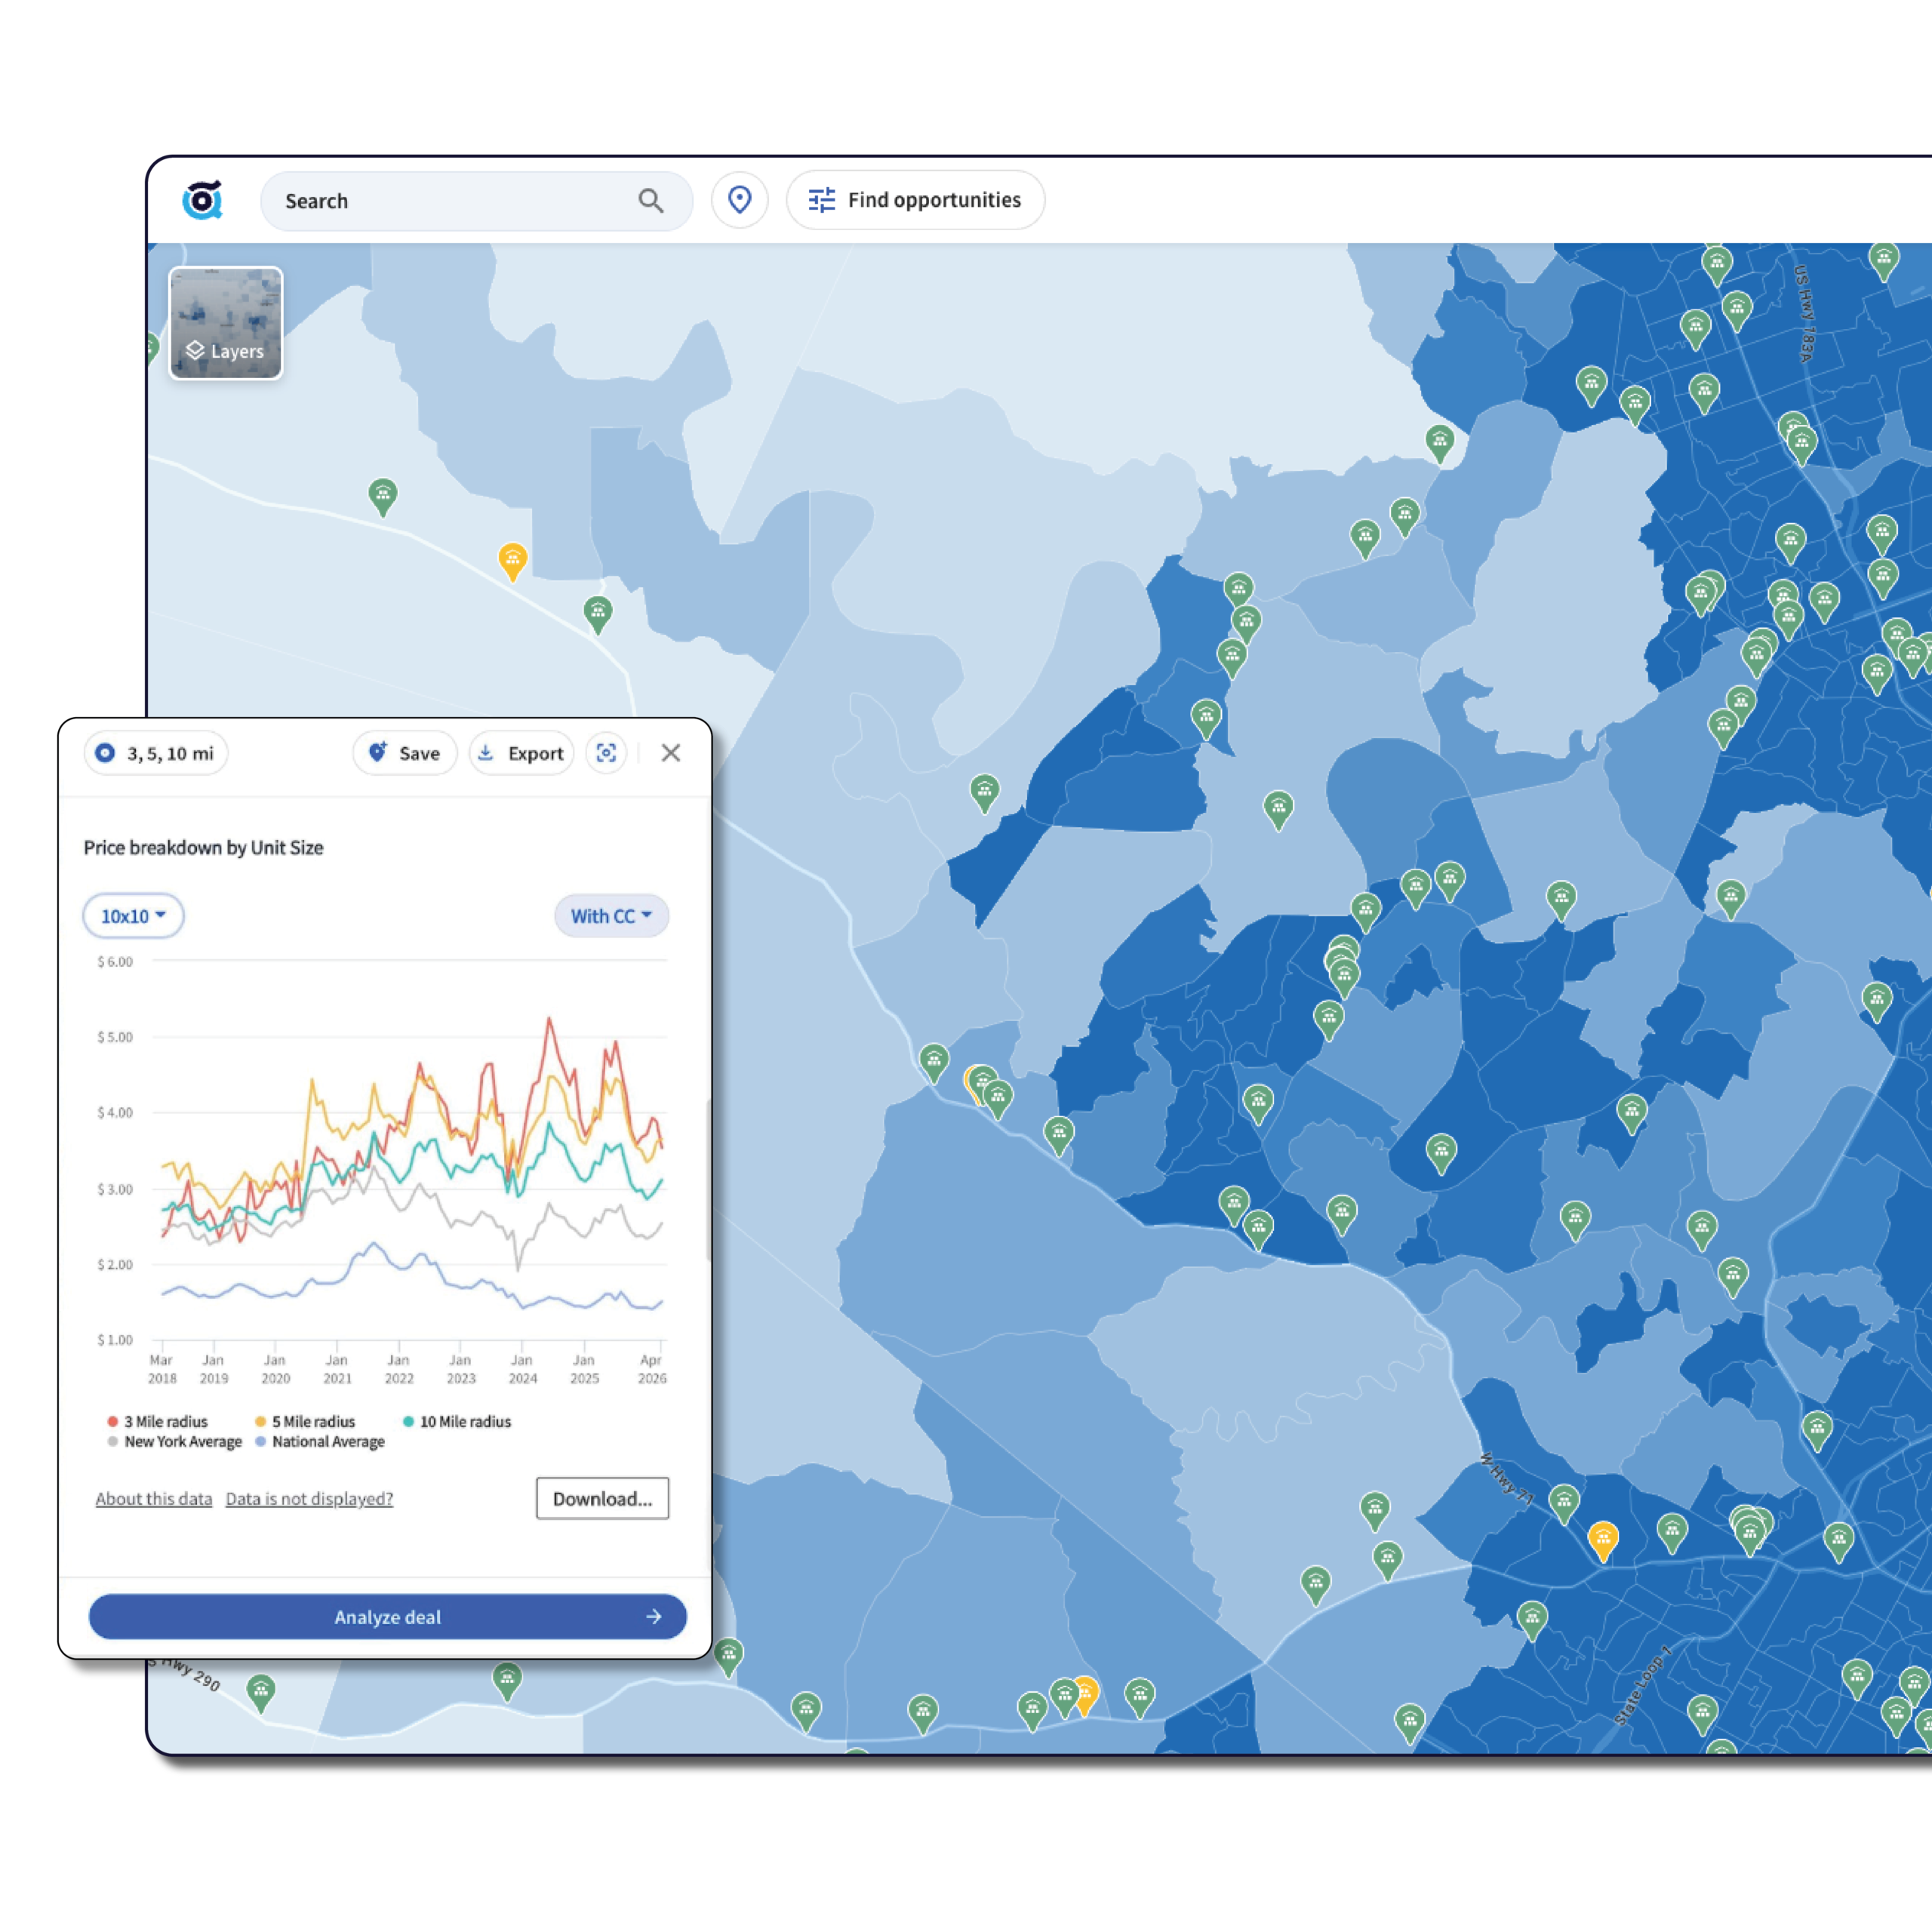Open the Layers thumbnail

[x=226, y=323]
